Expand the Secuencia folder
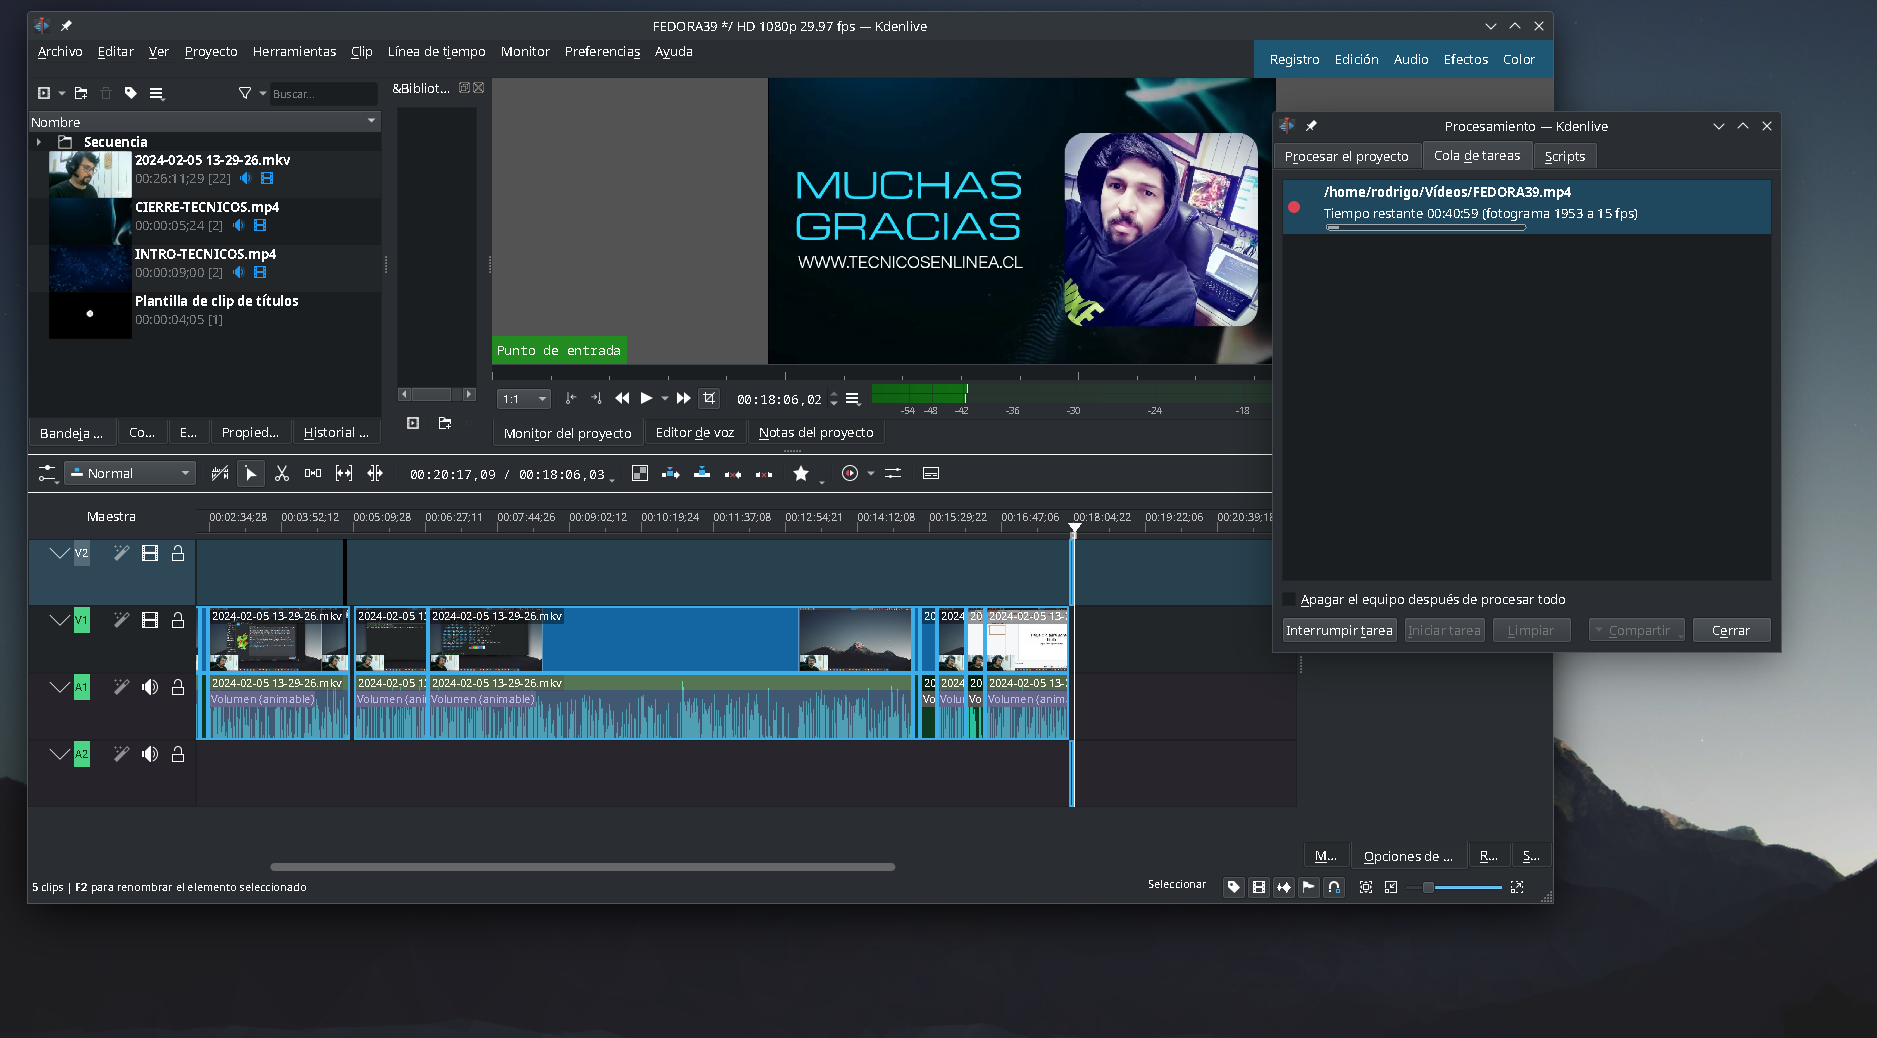This screenshot has width=1877, height=1038. click(39, 142)
